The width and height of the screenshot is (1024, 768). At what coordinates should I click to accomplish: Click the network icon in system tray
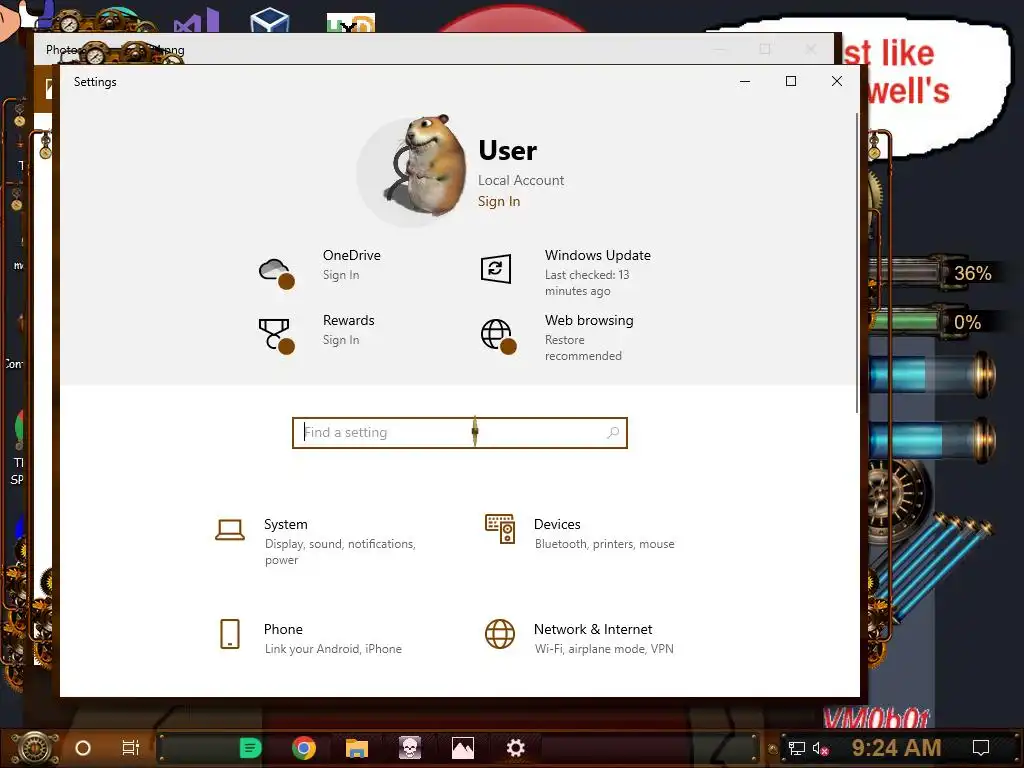[796, 748]
